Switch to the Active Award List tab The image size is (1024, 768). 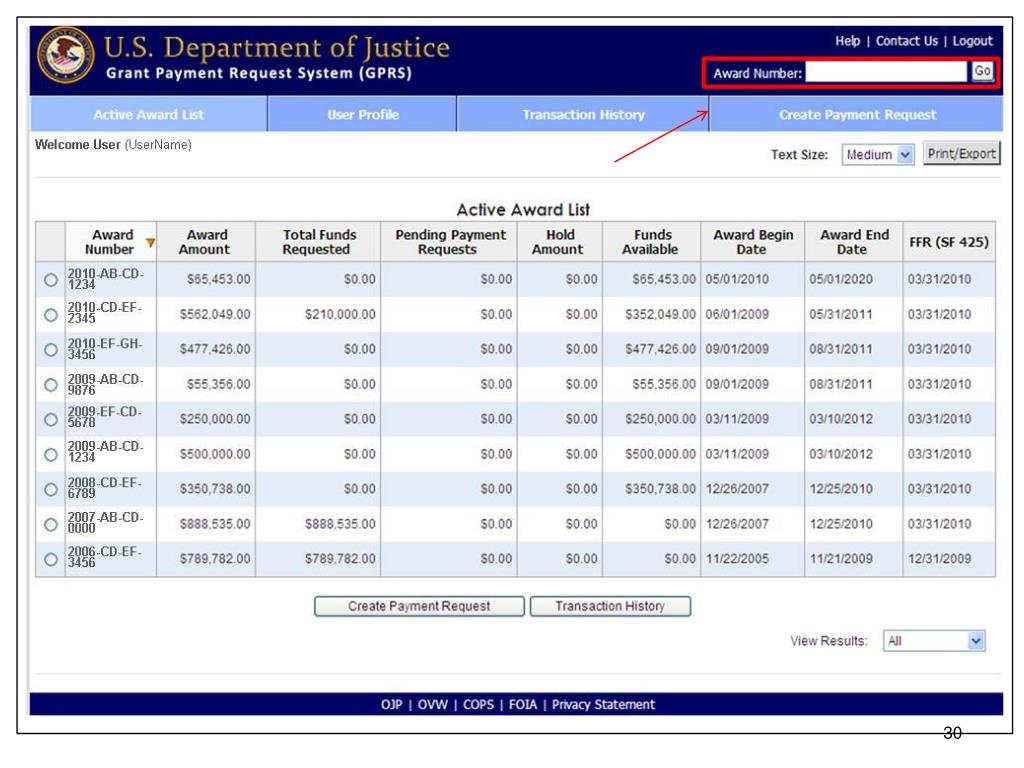[x=148, y=114]
